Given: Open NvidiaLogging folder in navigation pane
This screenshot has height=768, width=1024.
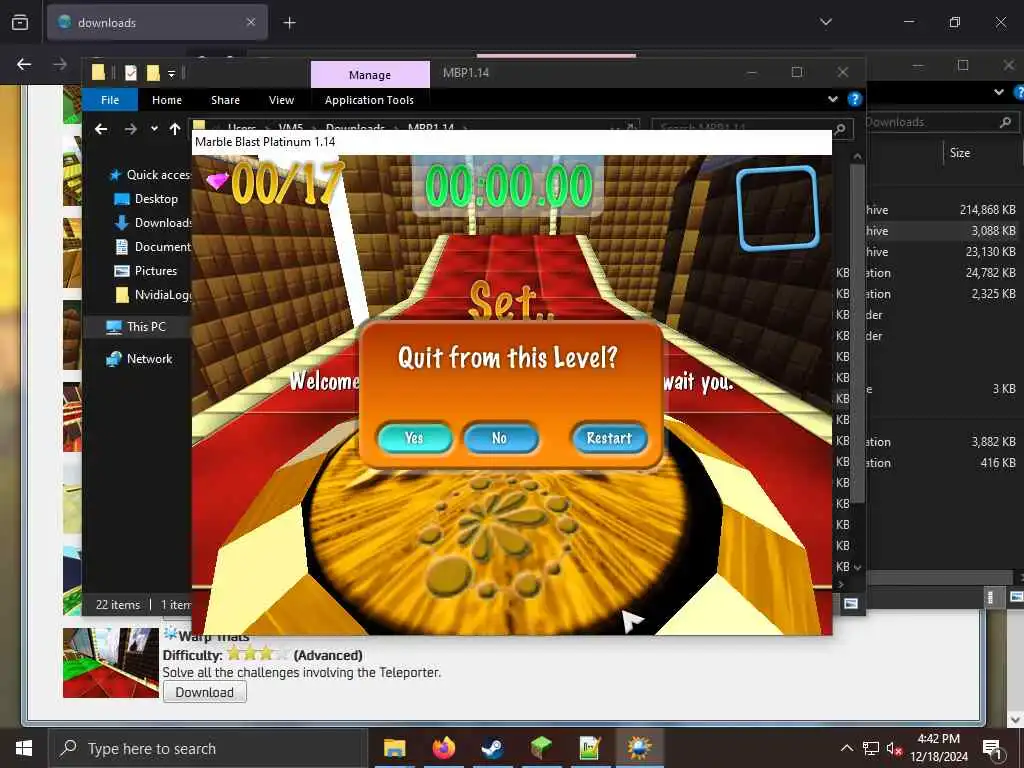Looking at the screenshot, I should (153, 295).
